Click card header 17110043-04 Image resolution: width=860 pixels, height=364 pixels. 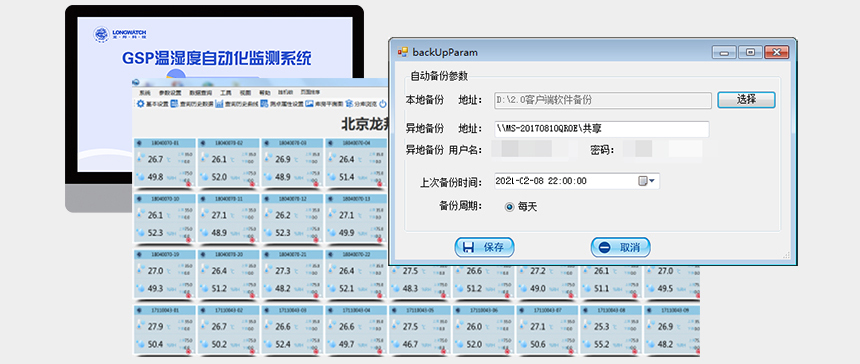coord(357,310)
